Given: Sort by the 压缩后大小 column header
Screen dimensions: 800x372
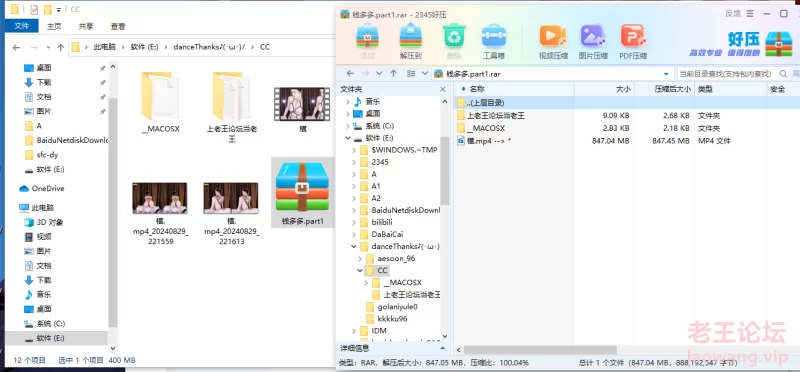Looking at the screenshot, I should pos(664,89).
